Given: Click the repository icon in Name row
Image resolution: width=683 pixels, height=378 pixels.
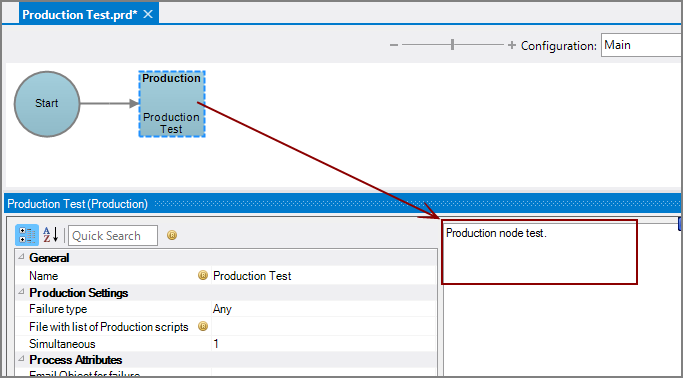Looking at the screenshot, I should coord(203,275).
